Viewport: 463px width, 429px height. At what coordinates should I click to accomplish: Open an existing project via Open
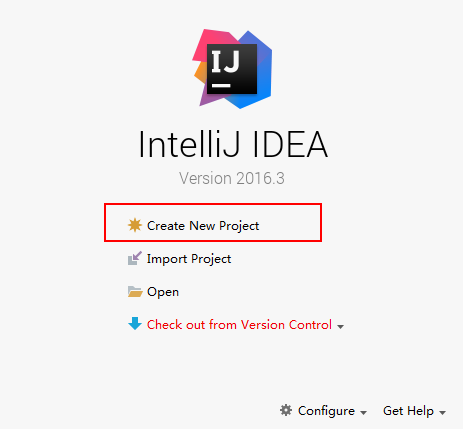pos(163,292)
